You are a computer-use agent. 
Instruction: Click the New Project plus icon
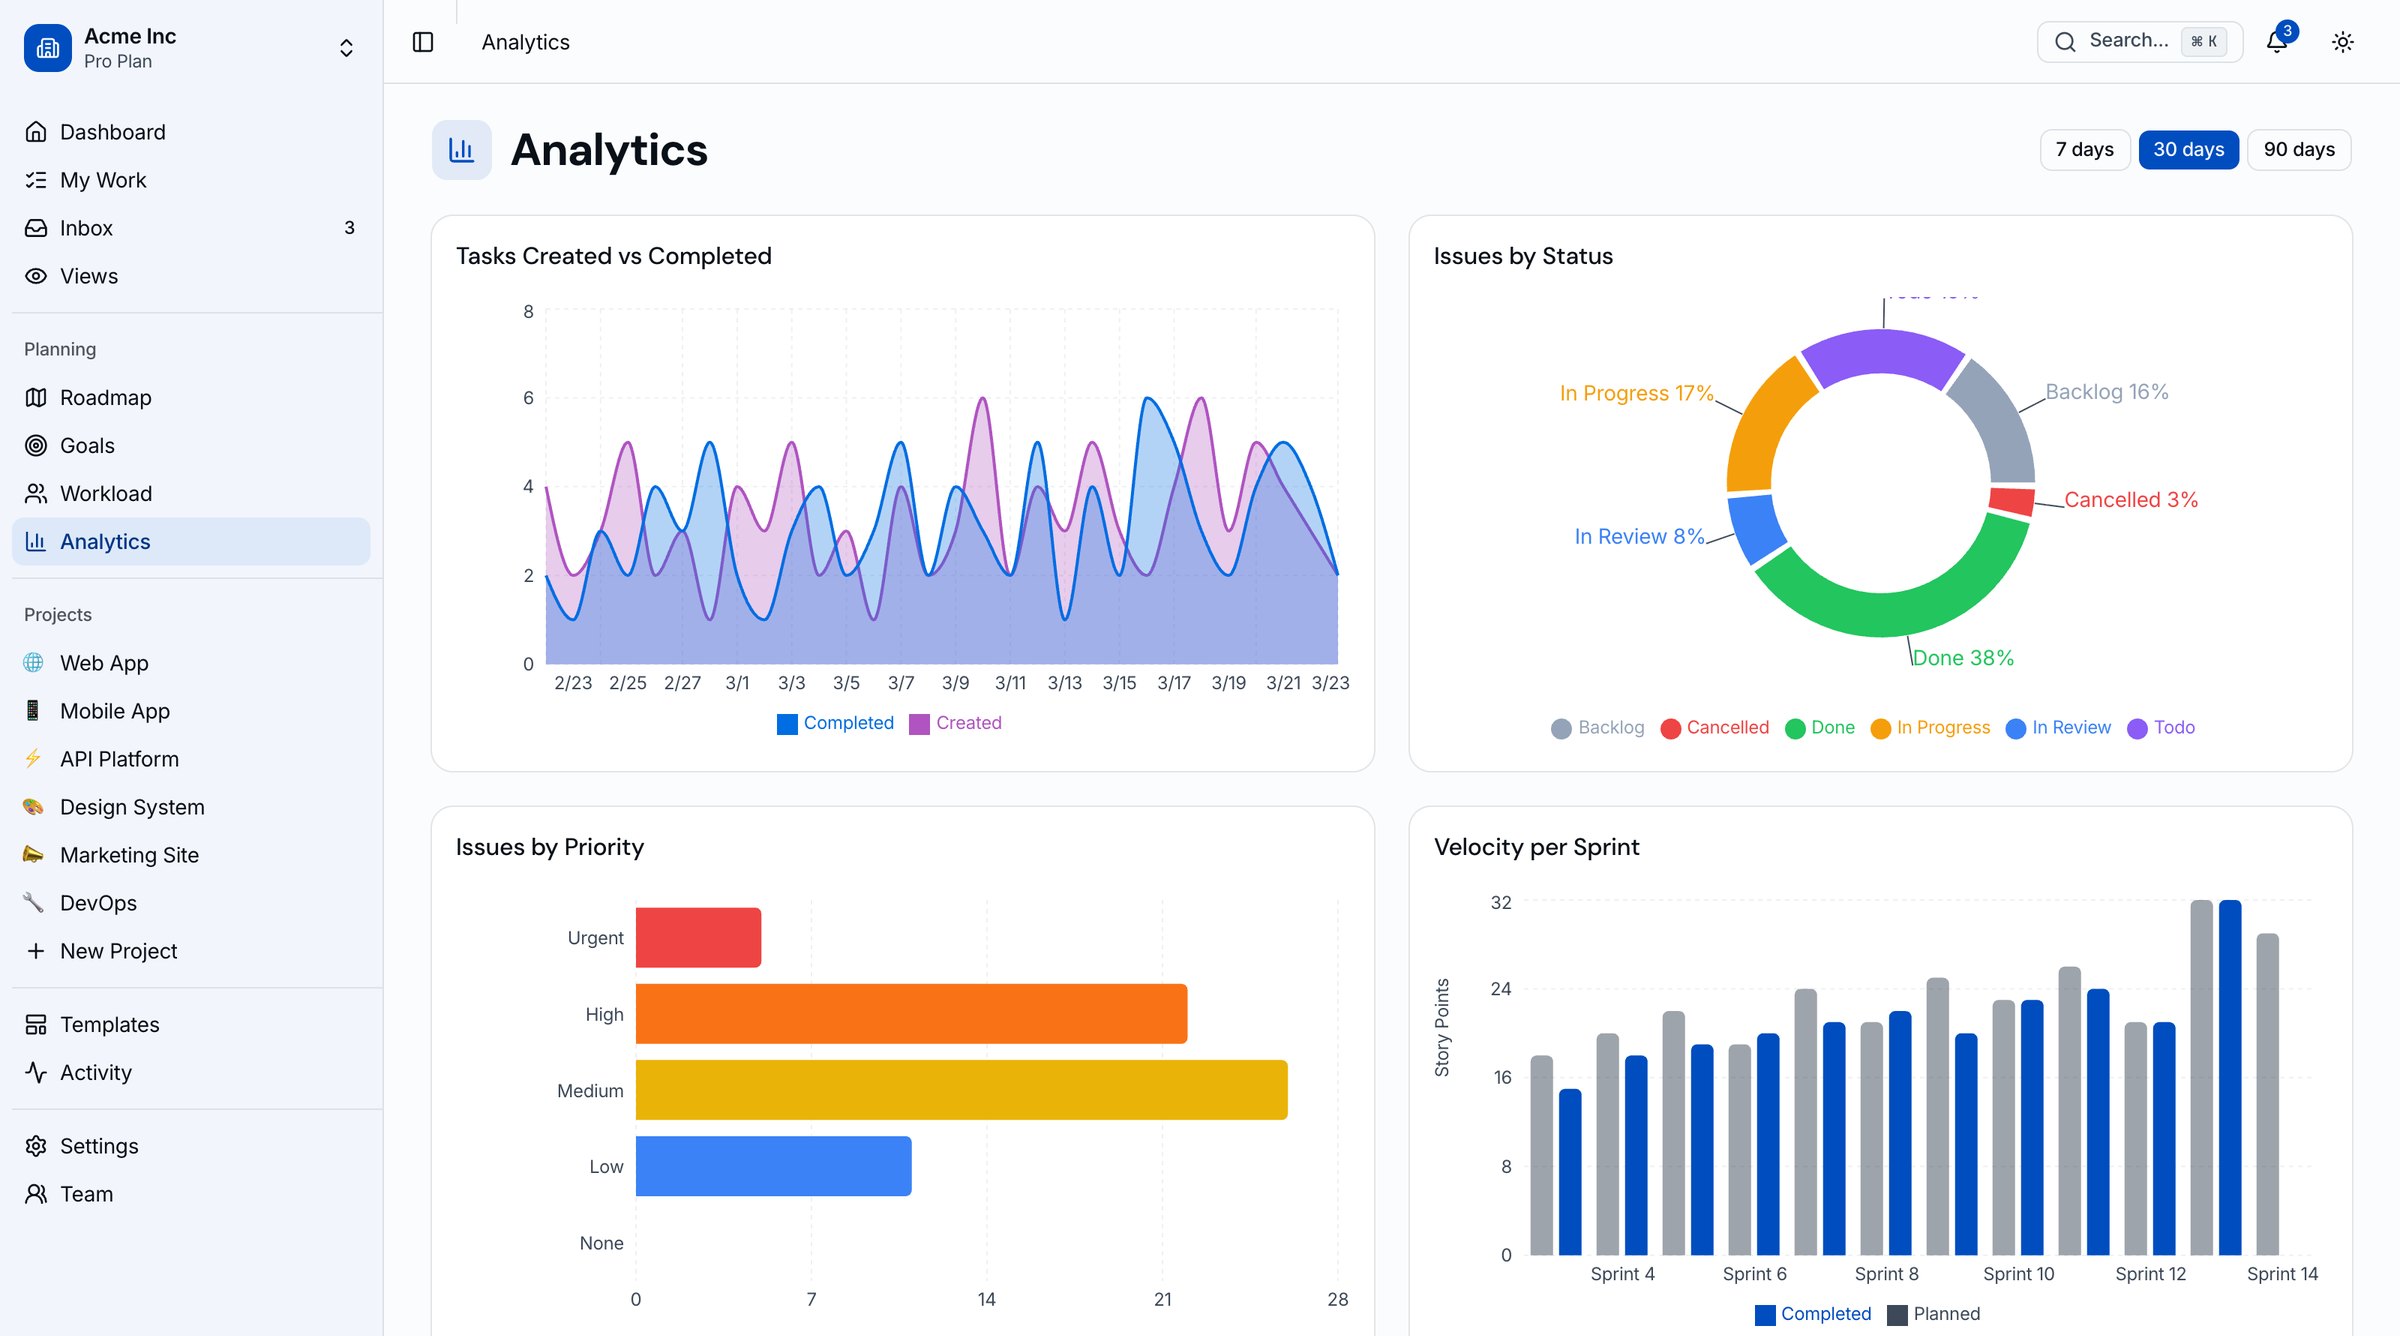36,950
